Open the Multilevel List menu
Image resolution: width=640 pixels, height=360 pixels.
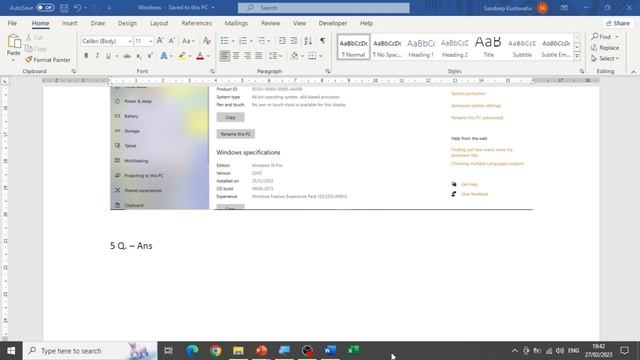[264, 41]
